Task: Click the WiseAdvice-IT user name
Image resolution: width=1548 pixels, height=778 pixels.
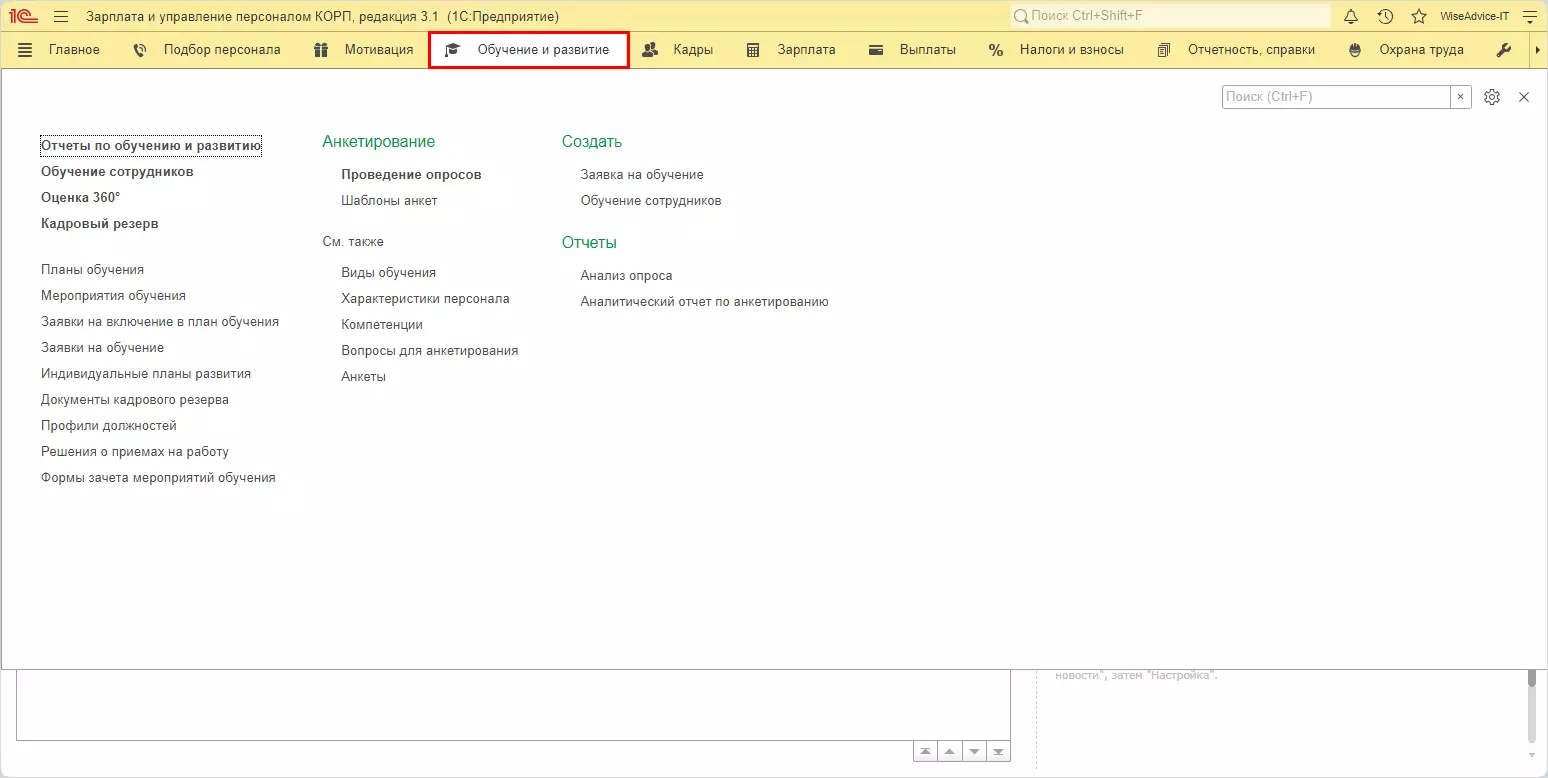Action: (1474, 16)
